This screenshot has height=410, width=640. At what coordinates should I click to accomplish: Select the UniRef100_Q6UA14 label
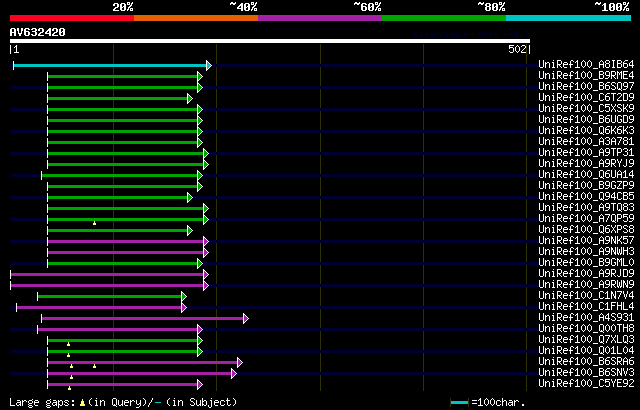click(x=586, y=175)
